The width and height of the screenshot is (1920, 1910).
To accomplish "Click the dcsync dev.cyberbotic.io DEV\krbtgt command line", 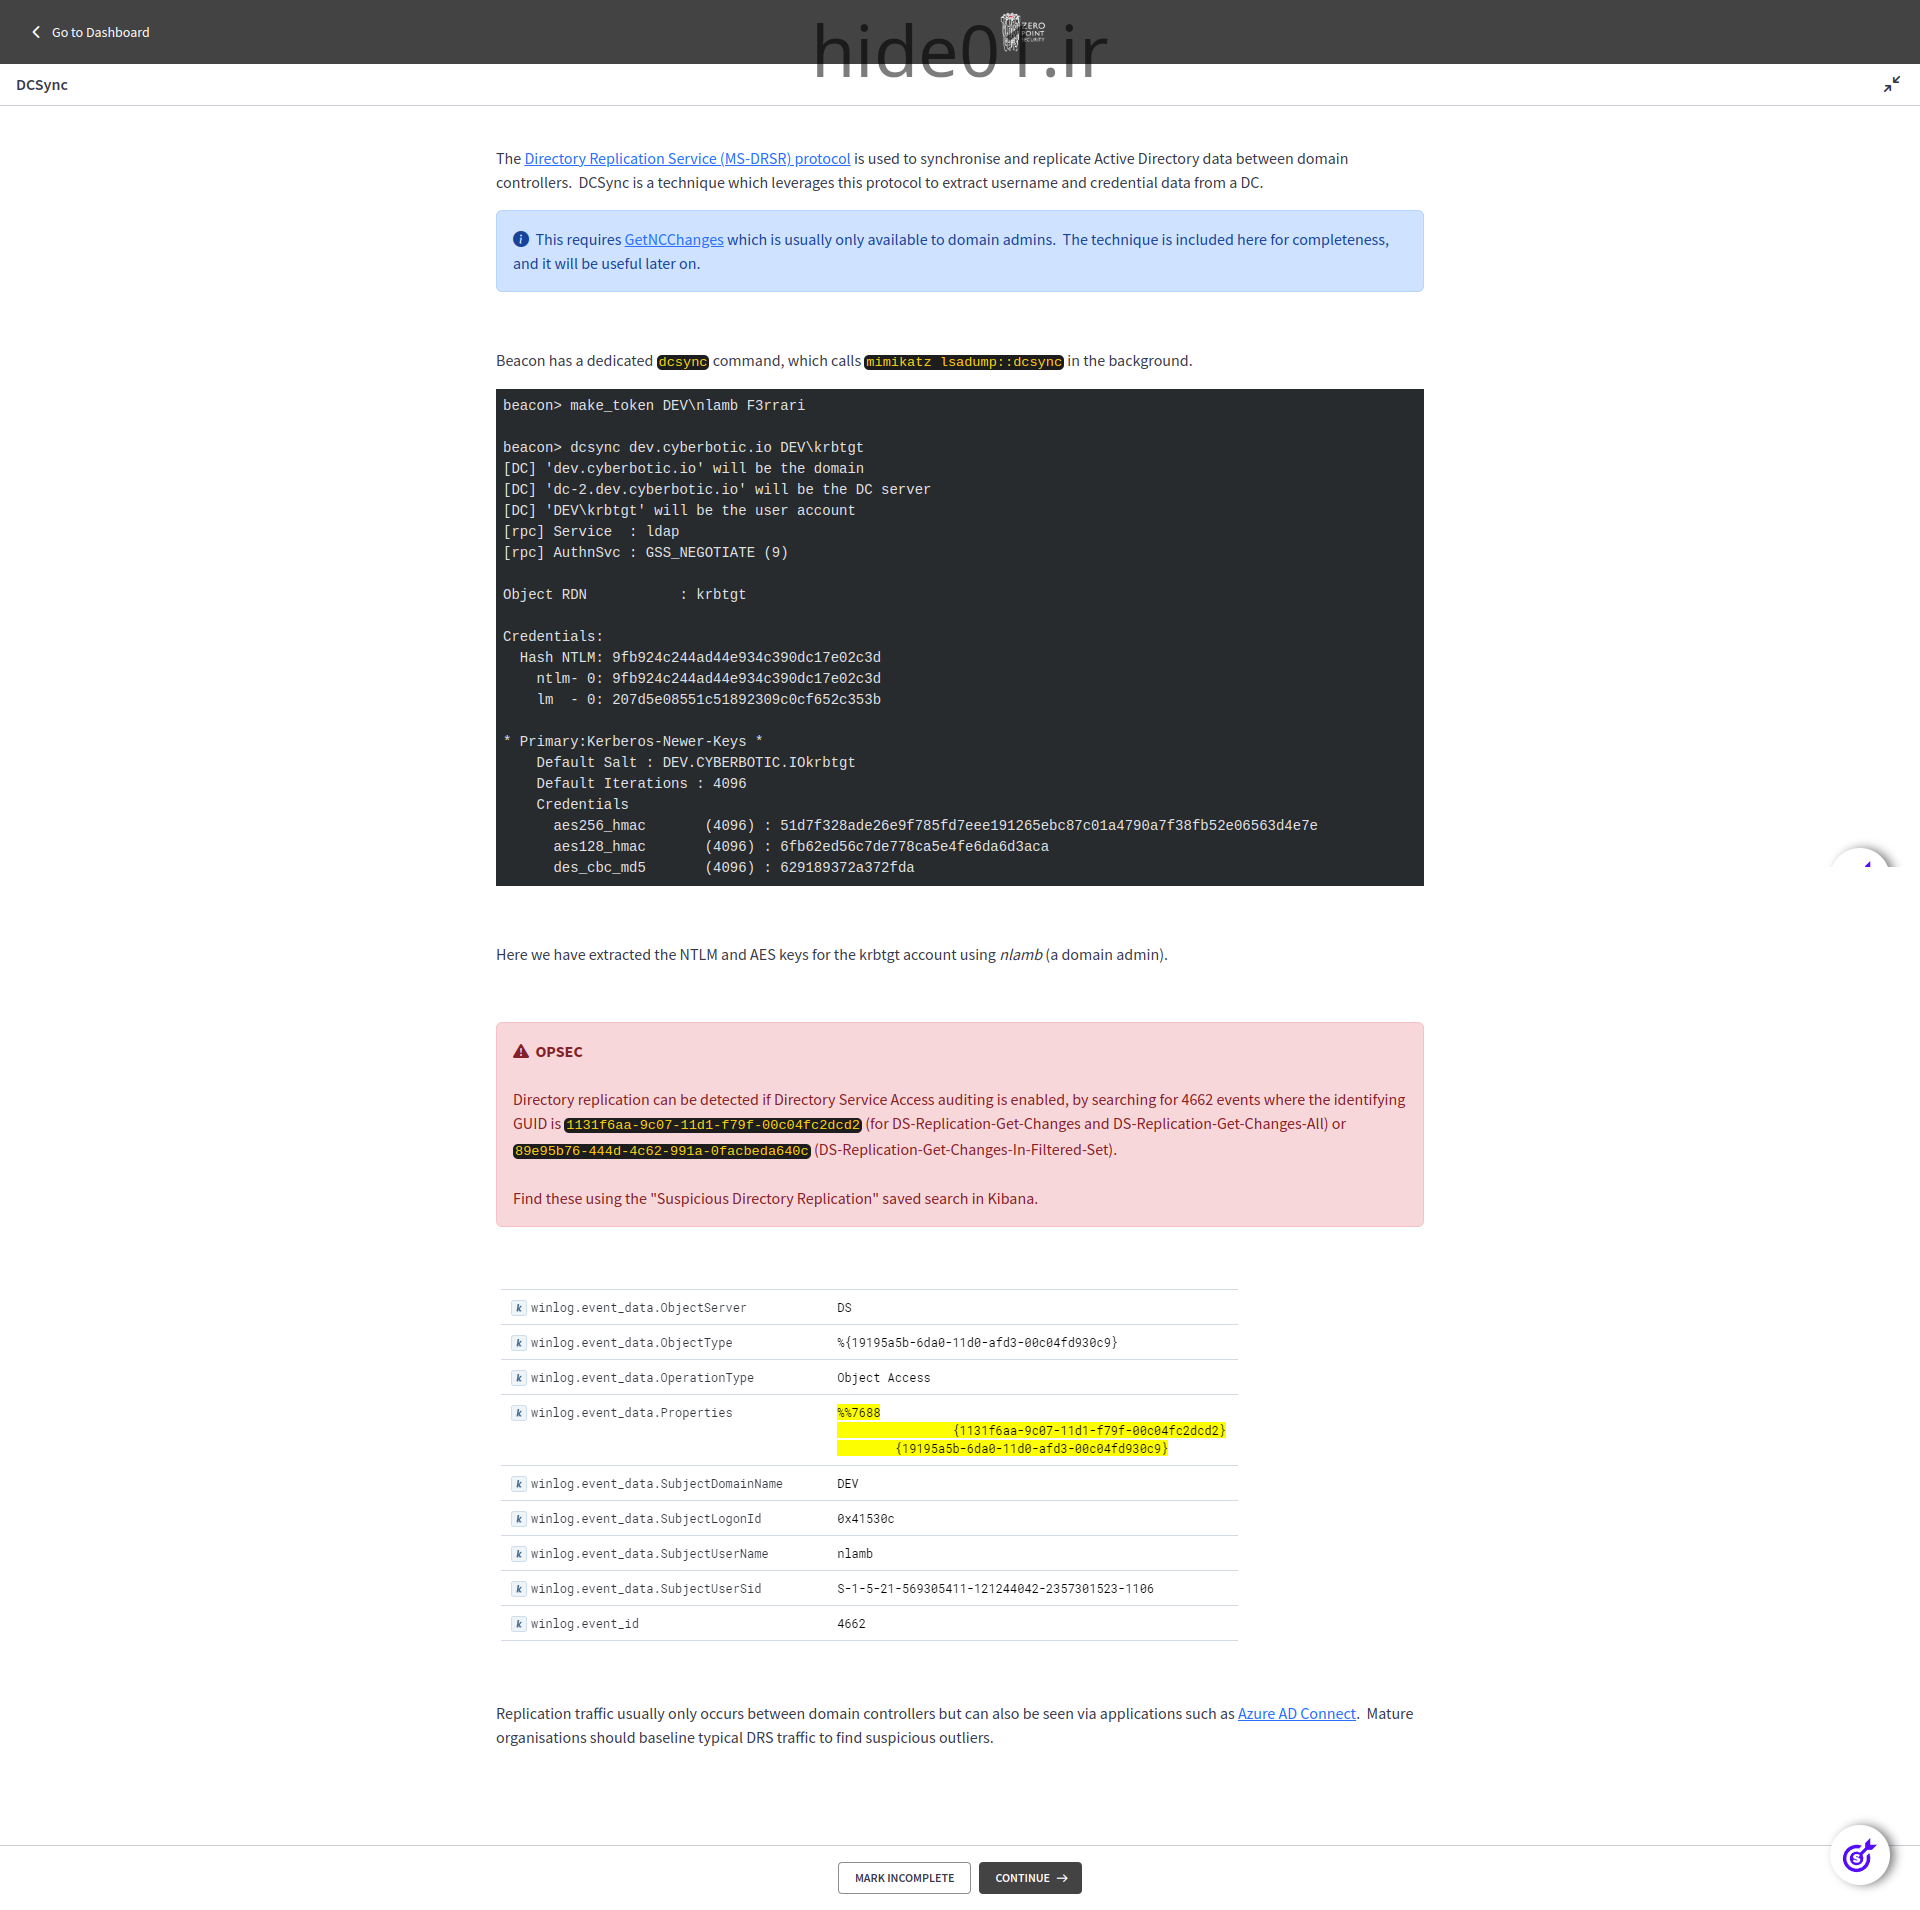I will click(x=683, y=448).
